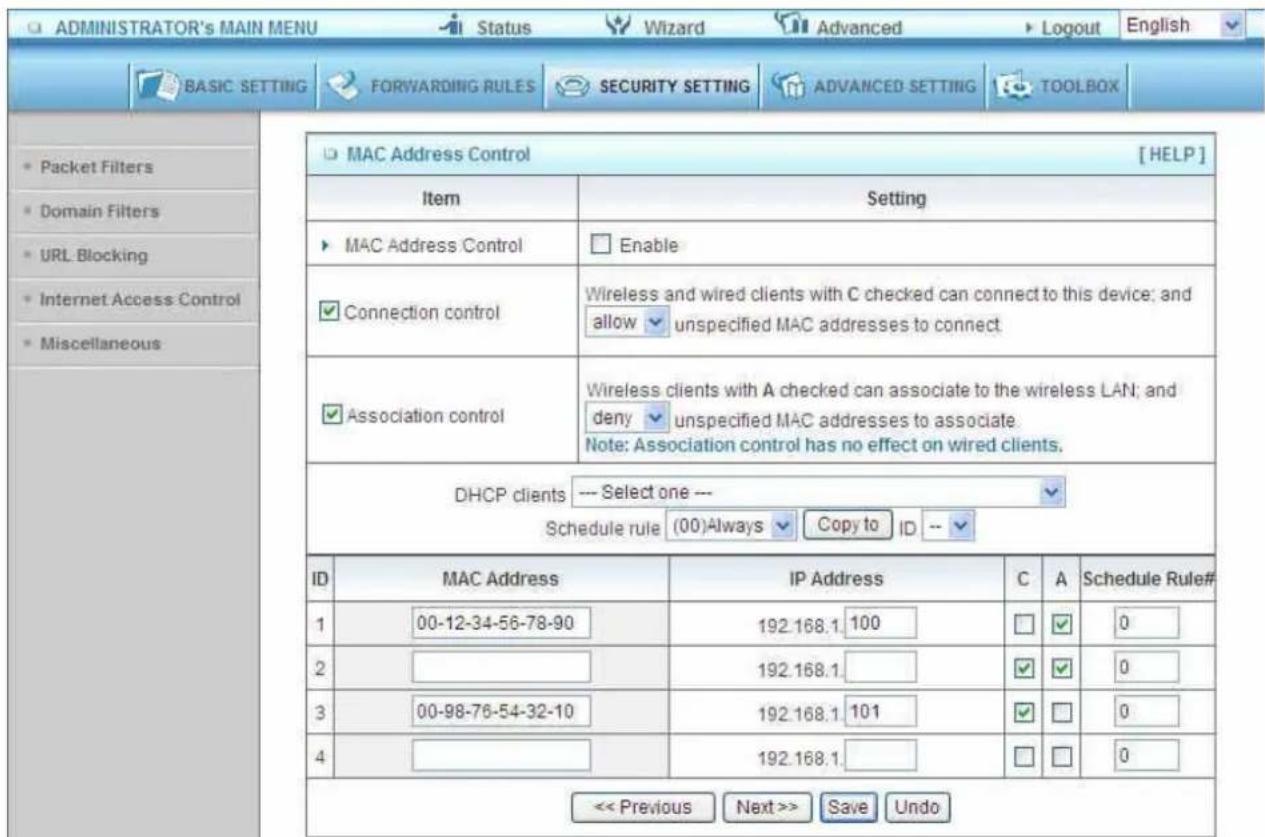The image size is (1265, 837).
Task: Click the << Previous button
Action: tap(641, 806)
